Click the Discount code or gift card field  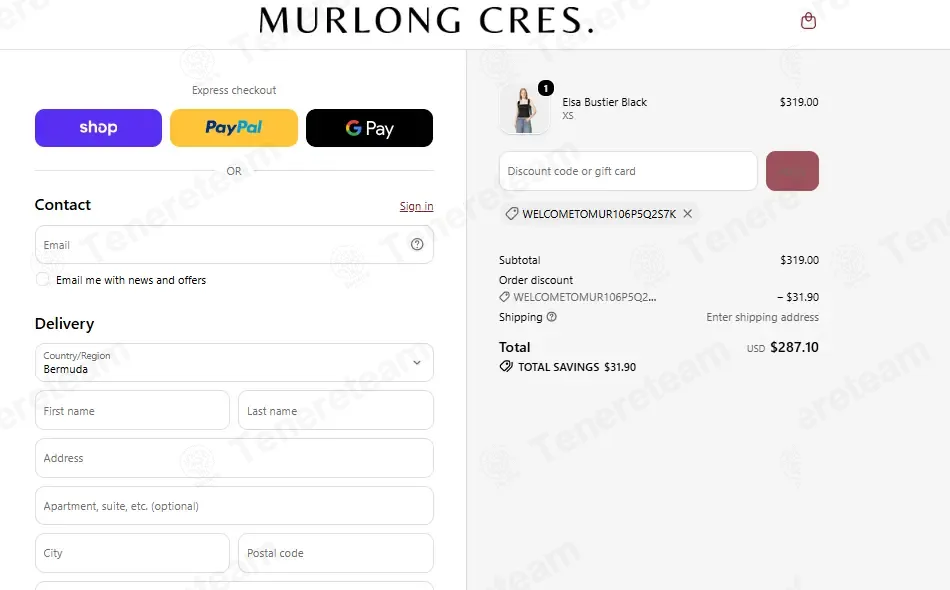pyautogui.click(x=628, y=171)
